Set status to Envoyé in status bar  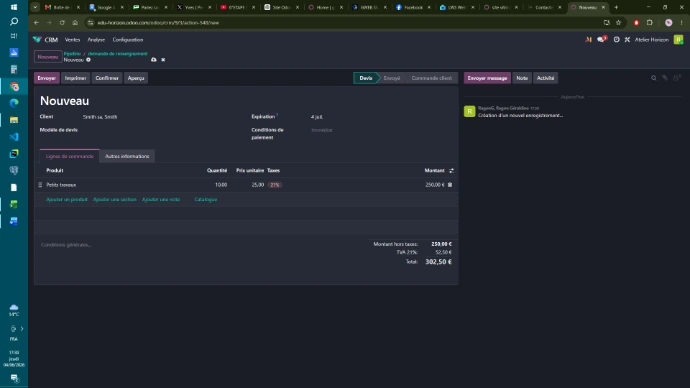392,78
